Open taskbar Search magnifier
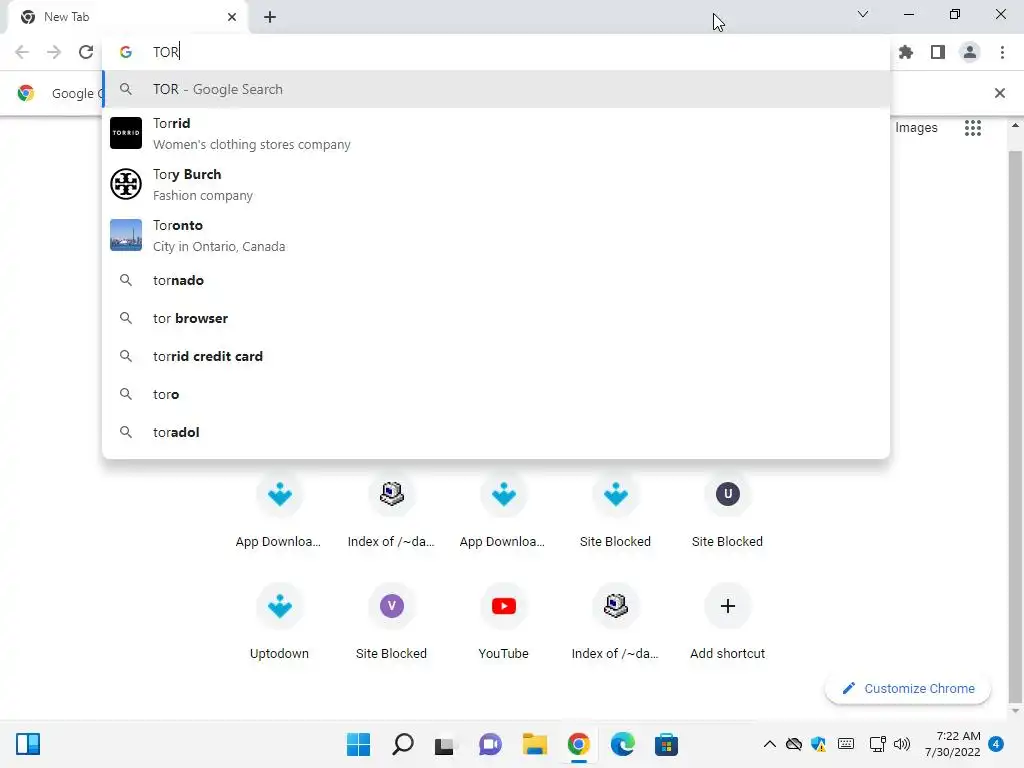The image size is (1024, 768). coord(402,744)
